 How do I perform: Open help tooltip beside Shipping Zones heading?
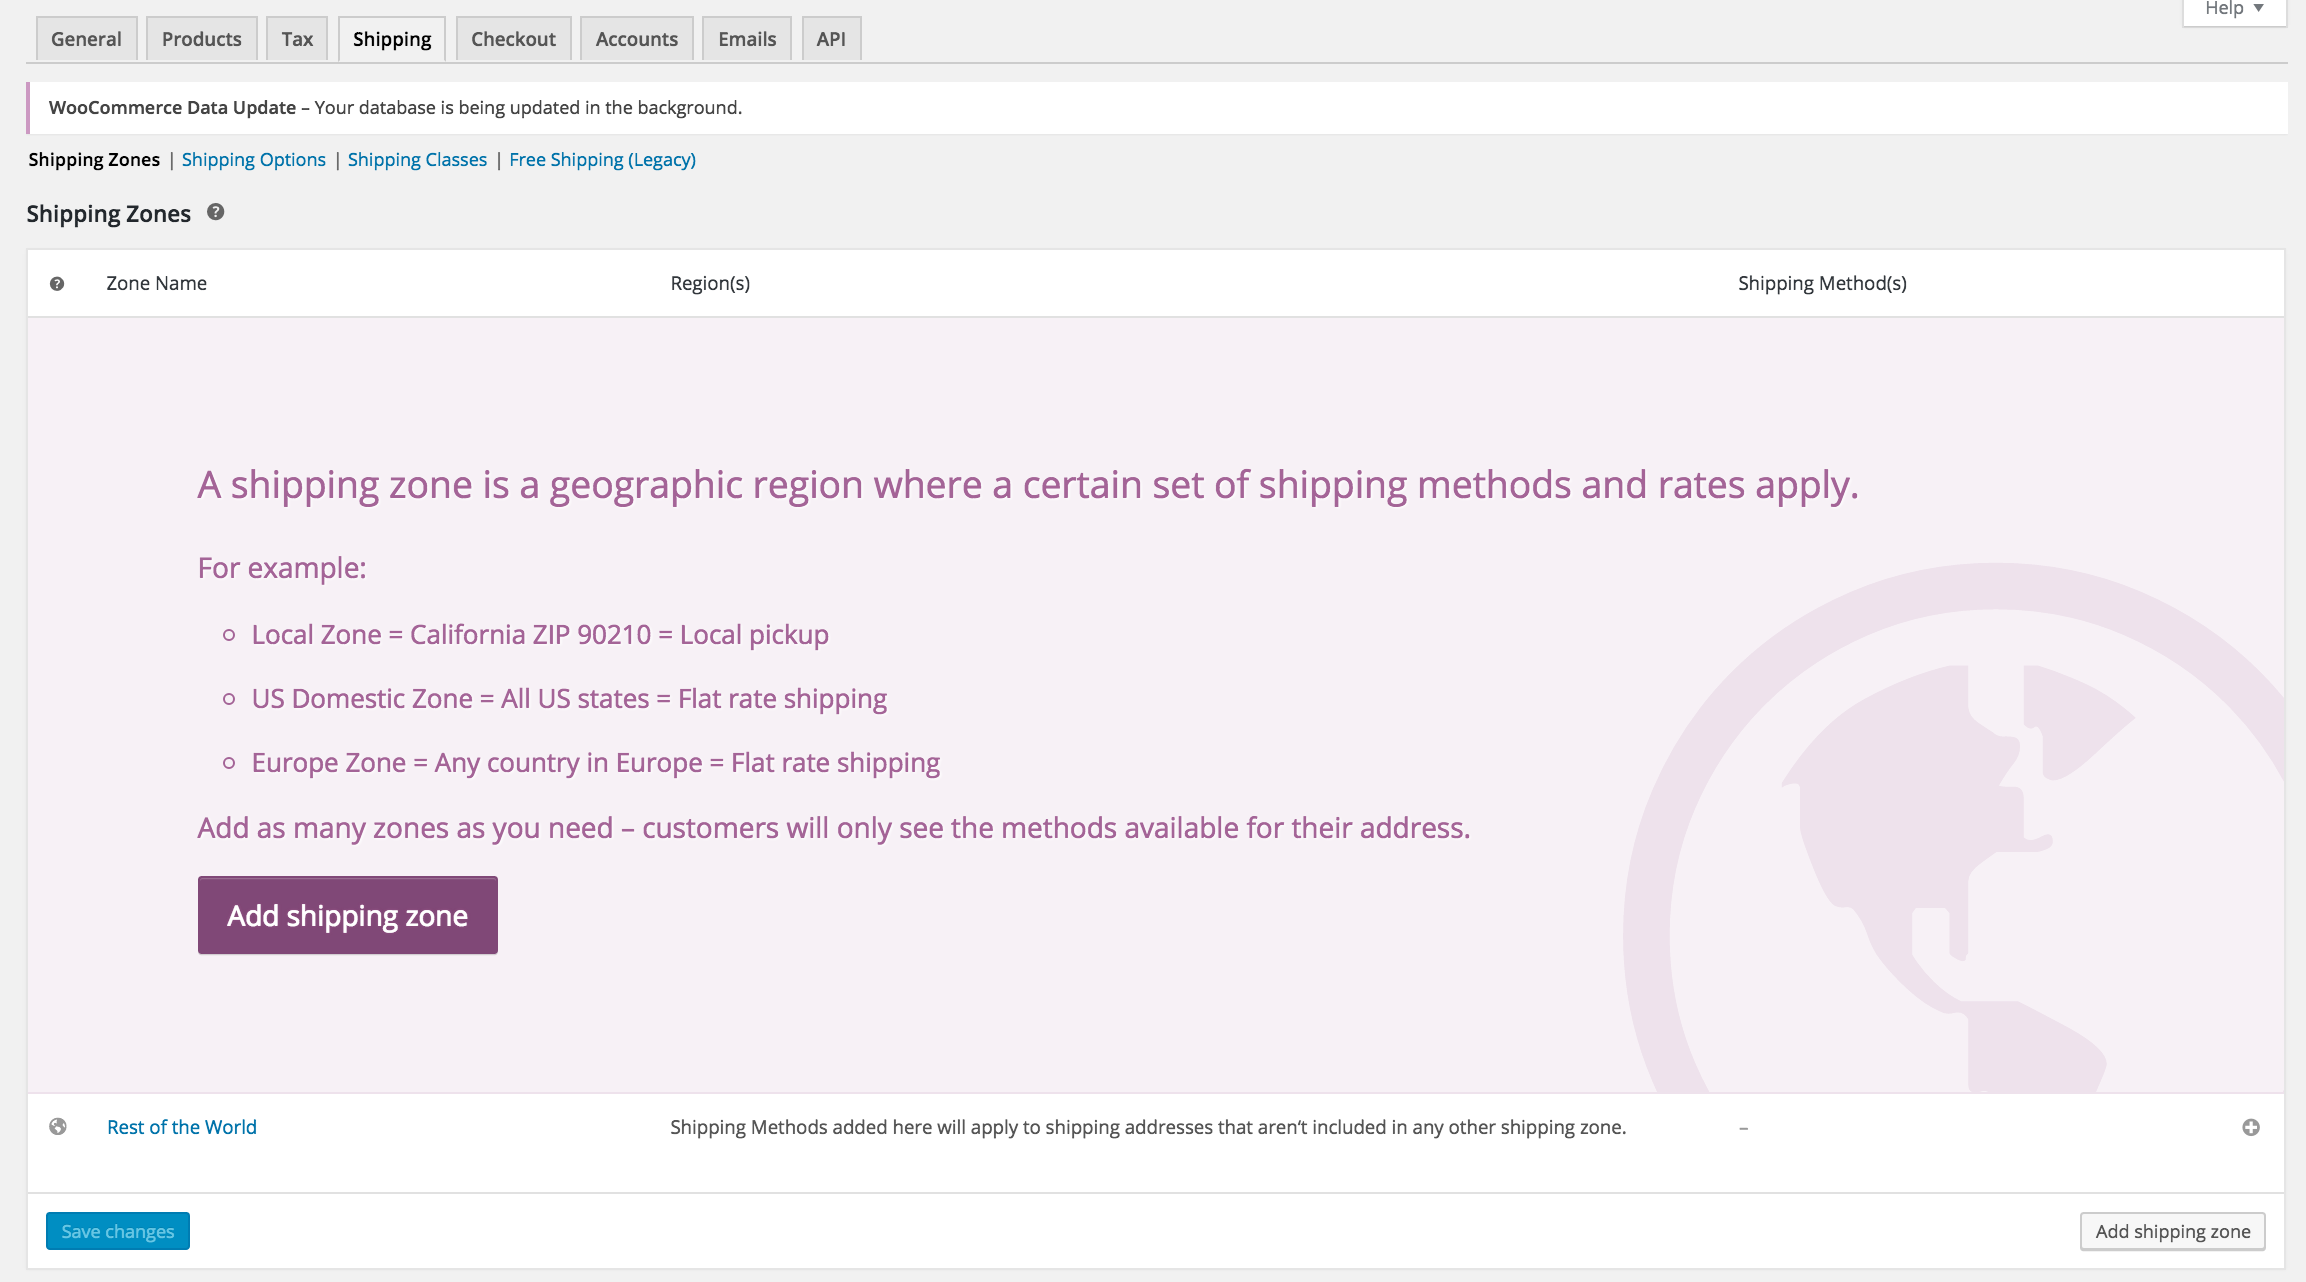pos(215,212)
